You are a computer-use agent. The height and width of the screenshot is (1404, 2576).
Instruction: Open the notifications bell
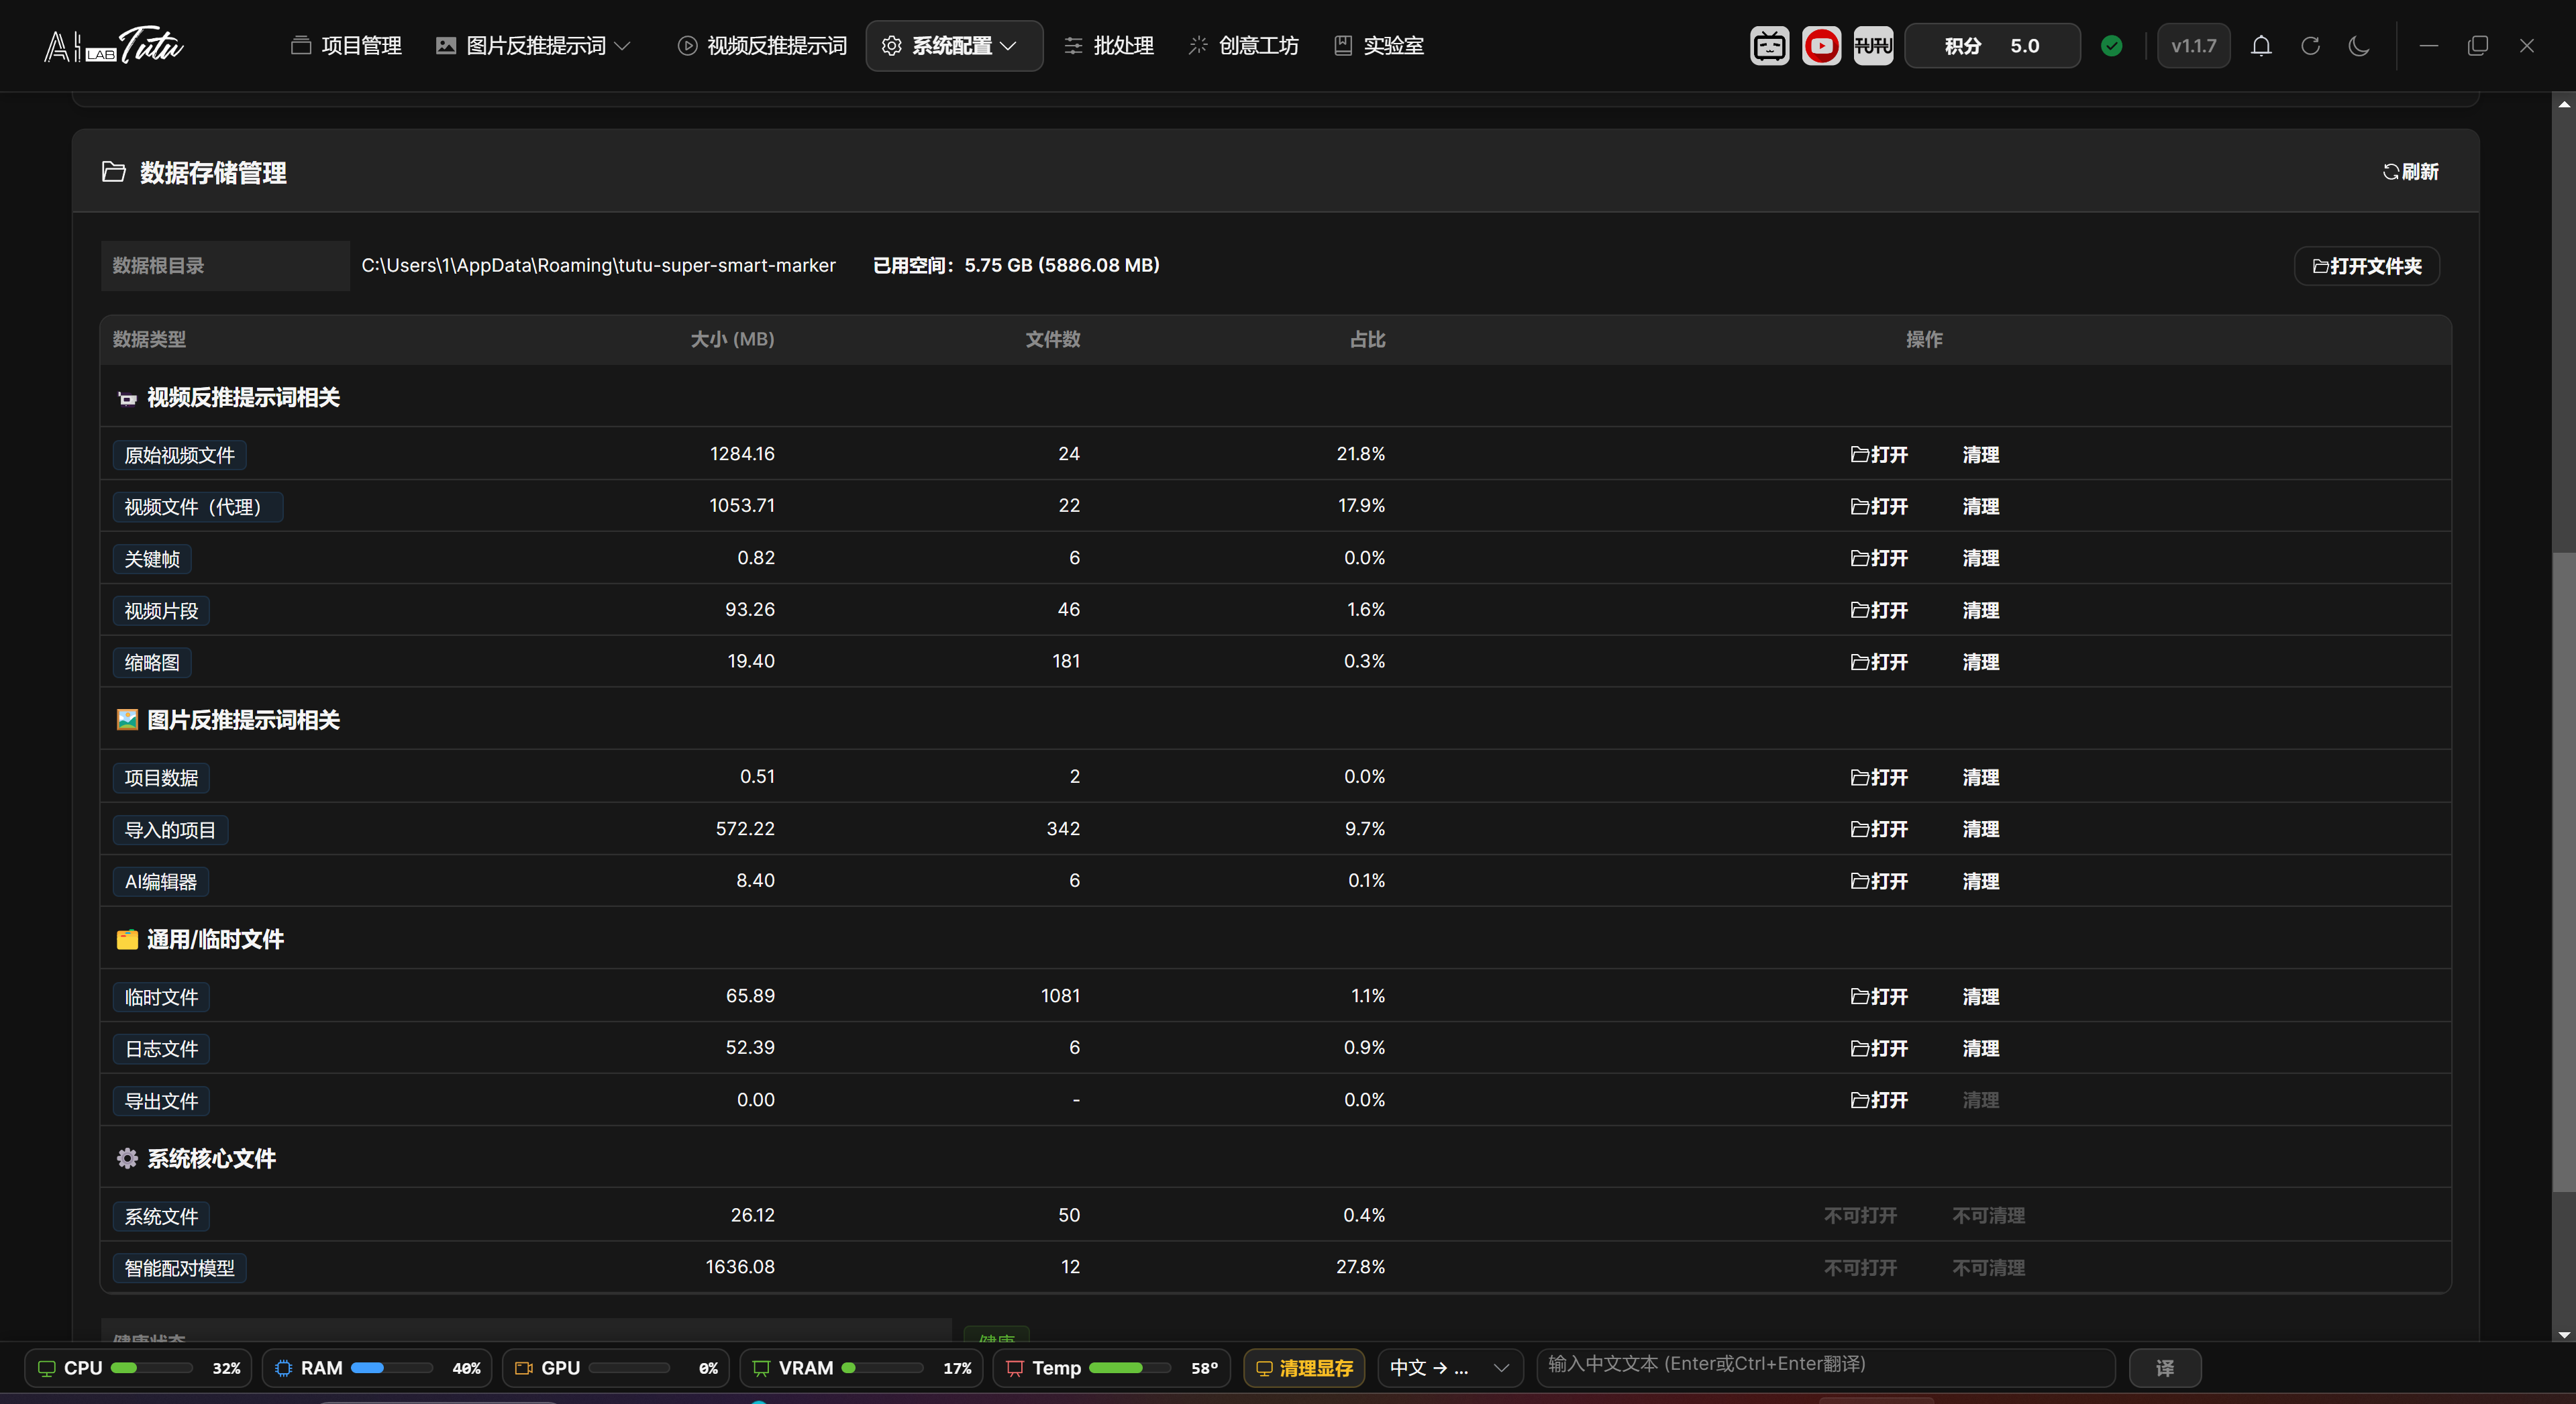tap(2261, 46)
